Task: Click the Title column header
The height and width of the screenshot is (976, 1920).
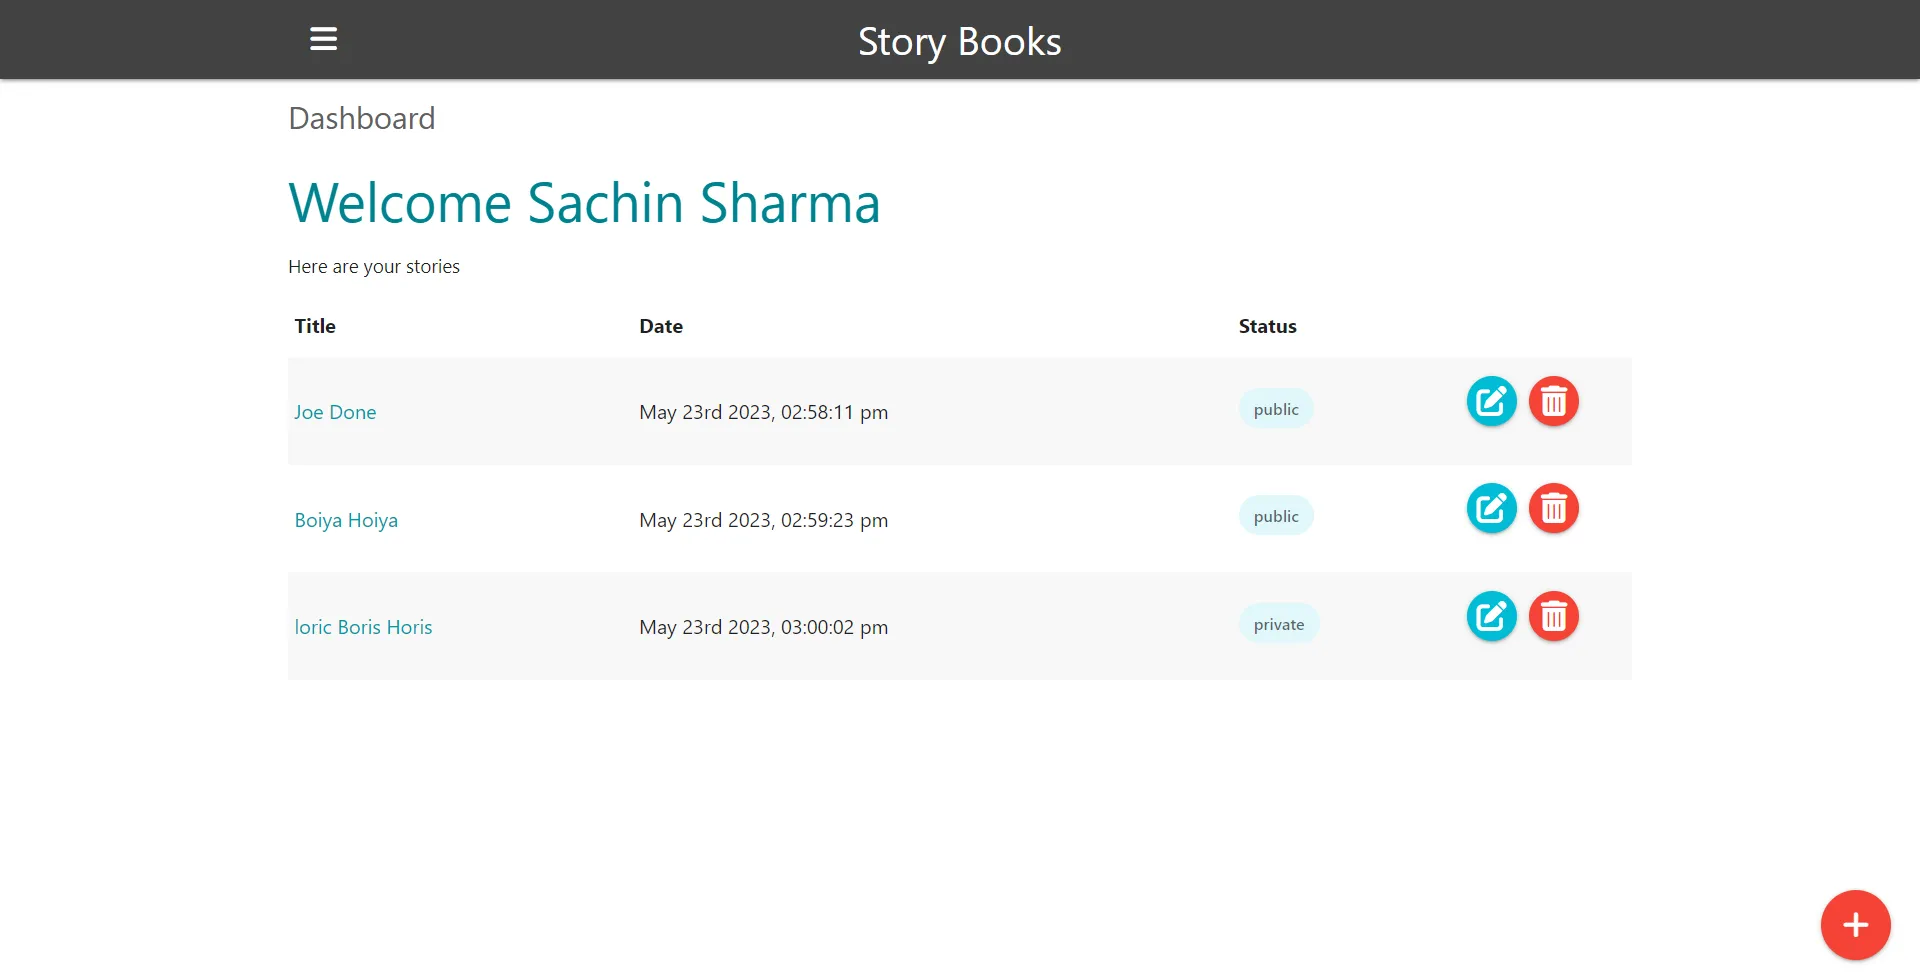Action: [x=315, y=326]
